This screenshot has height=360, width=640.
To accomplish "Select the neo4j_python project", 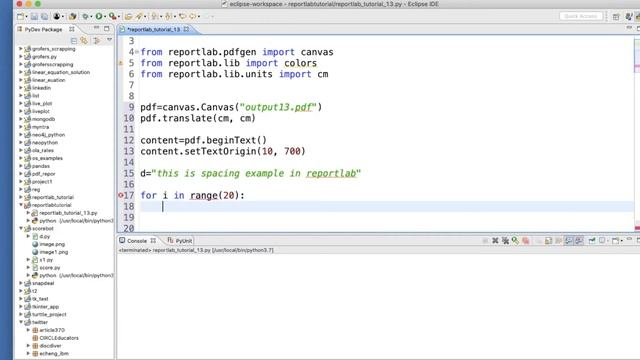I will [48, 135].
